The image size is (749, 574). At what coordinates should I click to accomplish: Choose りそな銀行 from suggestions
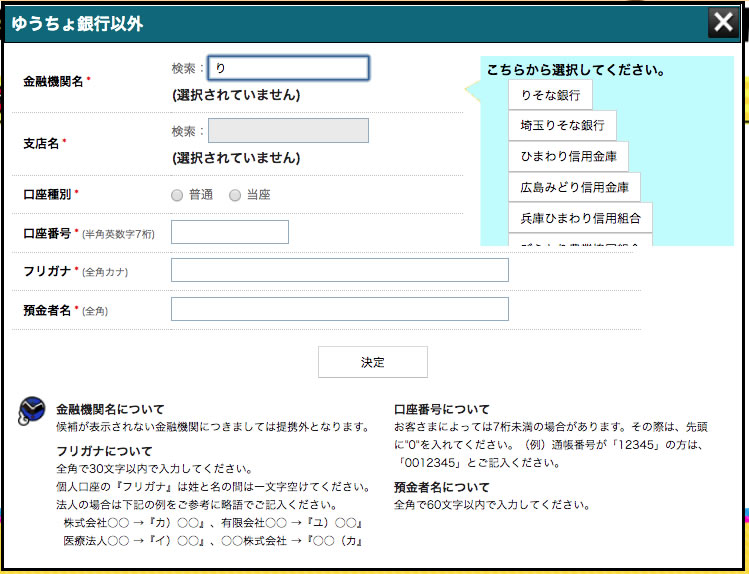550,95
